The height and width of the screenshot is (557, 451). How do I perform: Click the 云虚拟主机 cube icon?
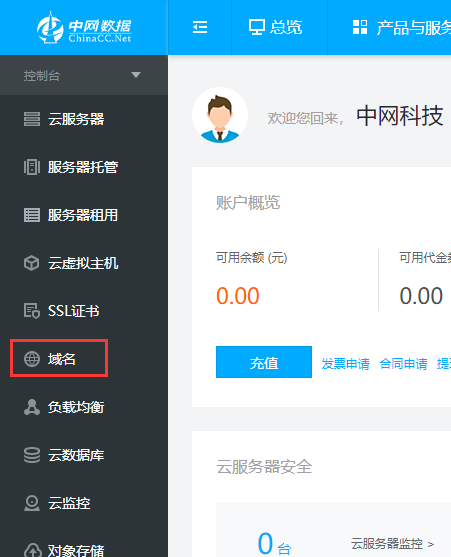point(32,263)
